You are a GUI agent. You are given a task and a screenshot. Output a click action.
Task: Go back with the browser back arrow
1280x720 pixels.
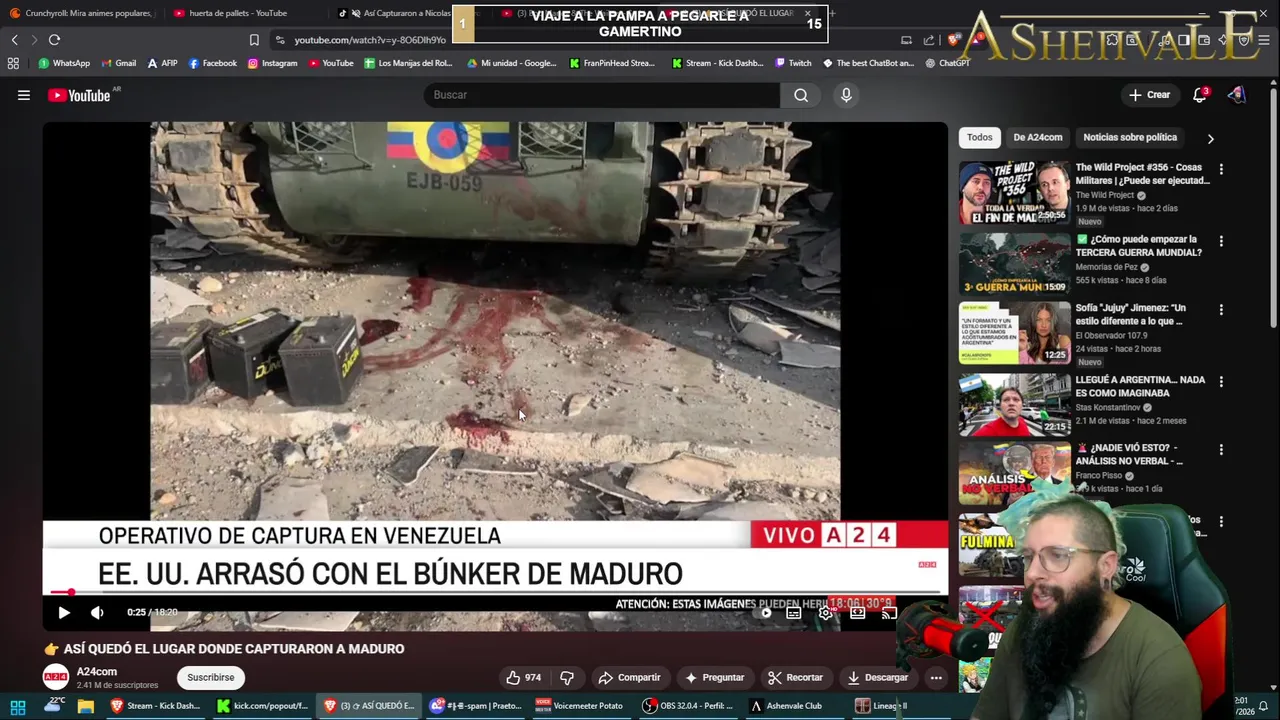point(14,40)
